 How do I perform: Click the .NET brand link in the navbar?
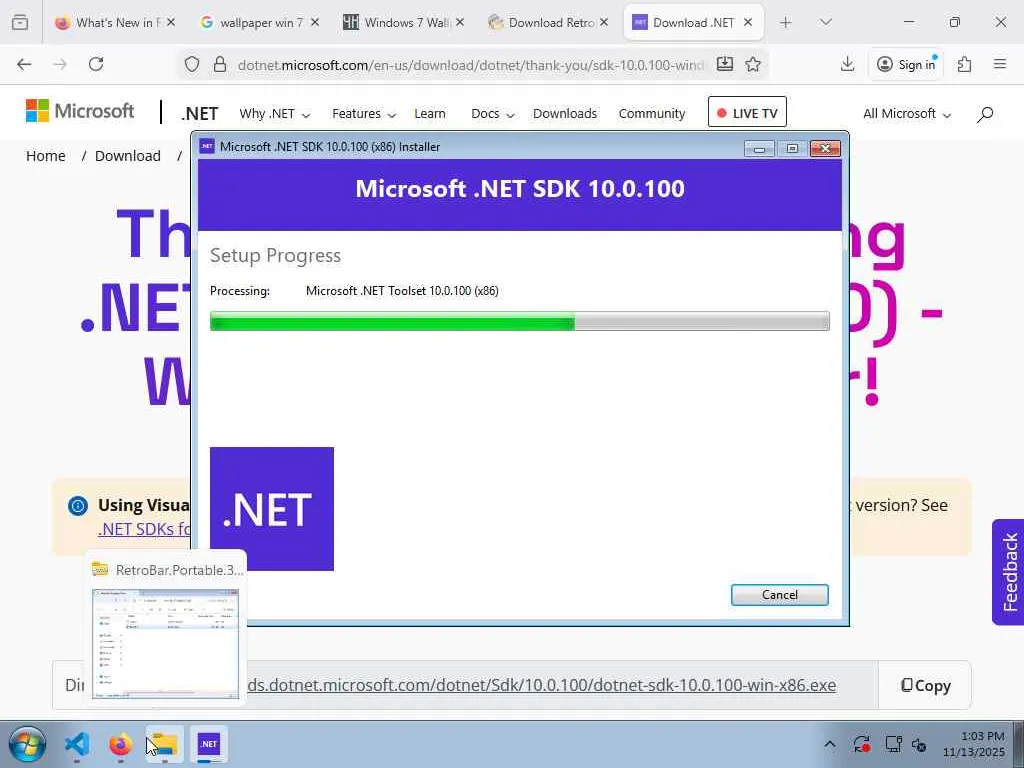pos(200,114)
